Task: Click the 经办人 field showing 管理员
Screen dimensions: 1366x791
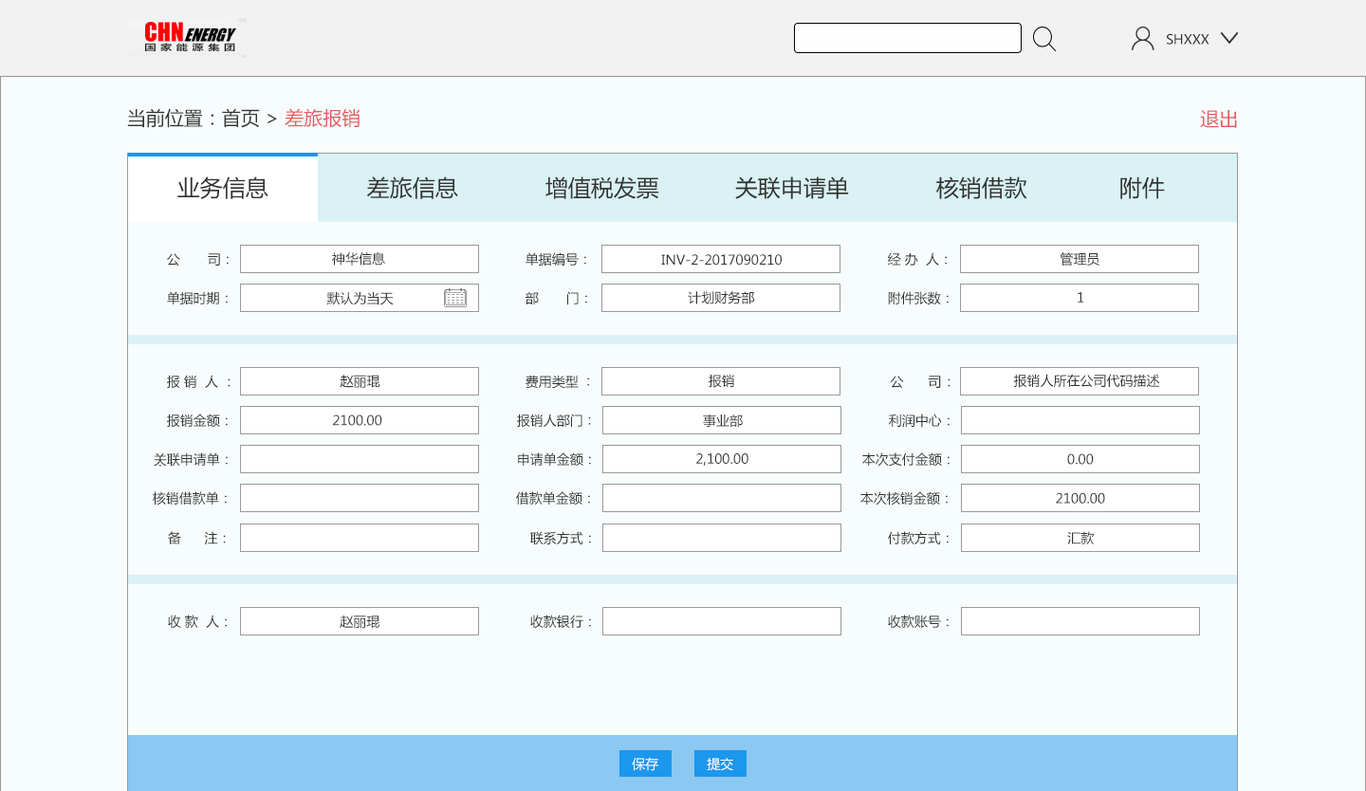Action: coord(1079,259)
